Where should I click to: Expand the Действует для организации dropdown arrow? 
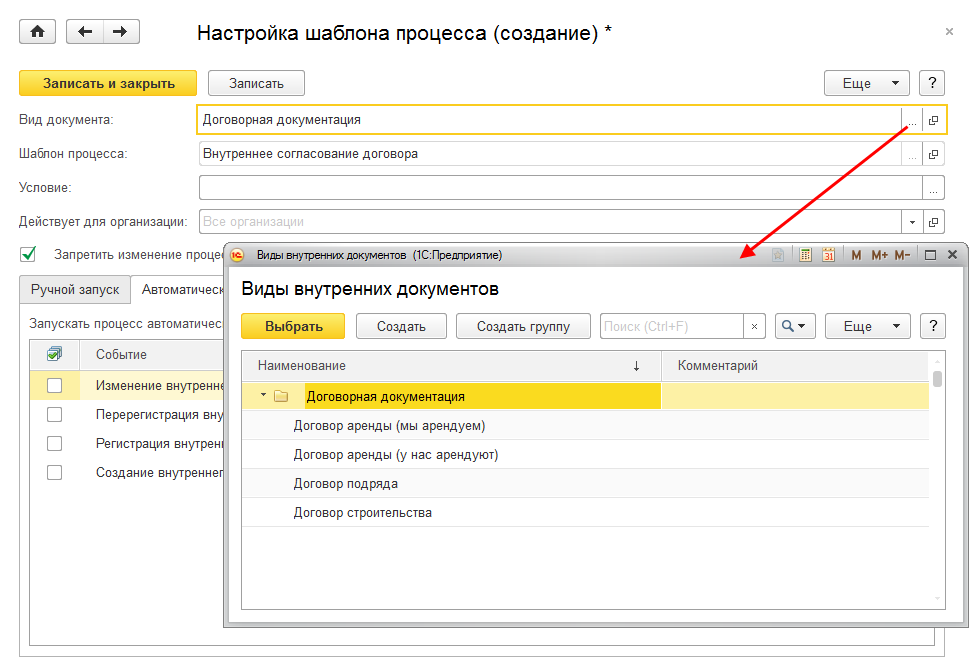(x=912, y=222)
